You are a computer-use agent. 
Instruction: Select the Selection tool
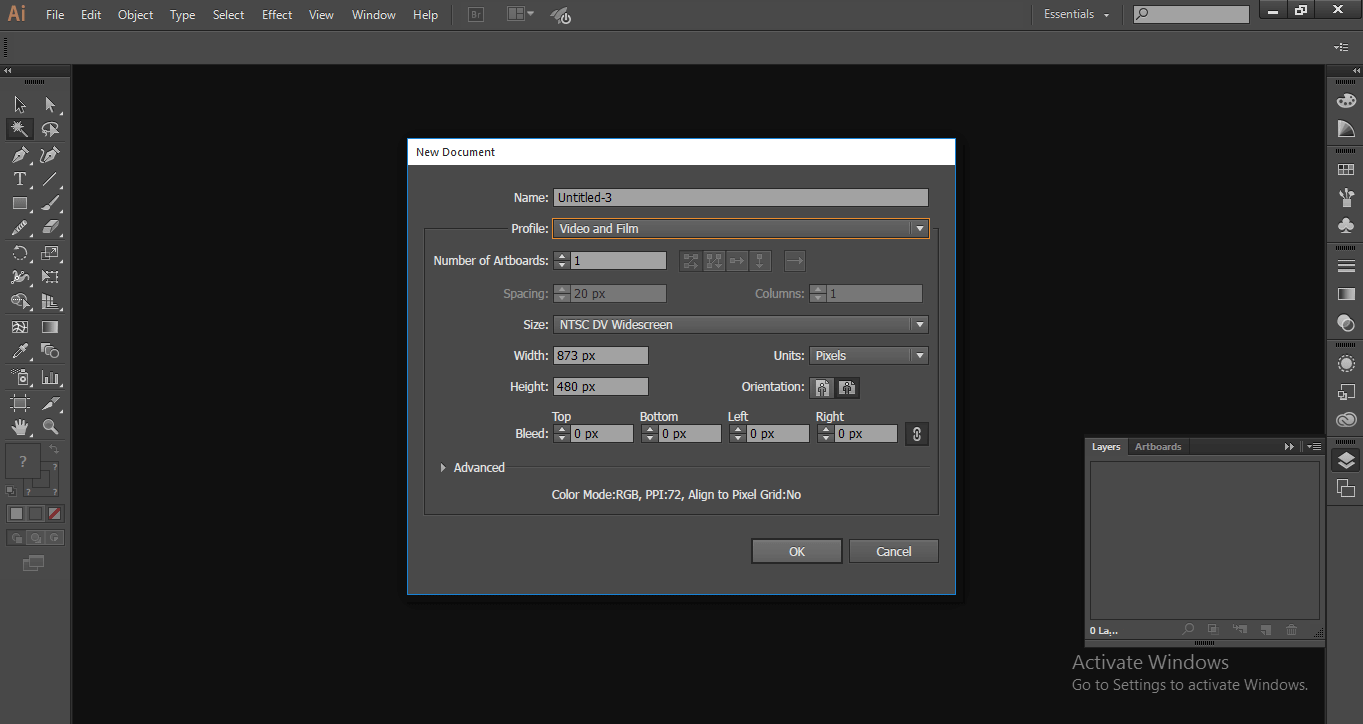click(x=19, y=103)
